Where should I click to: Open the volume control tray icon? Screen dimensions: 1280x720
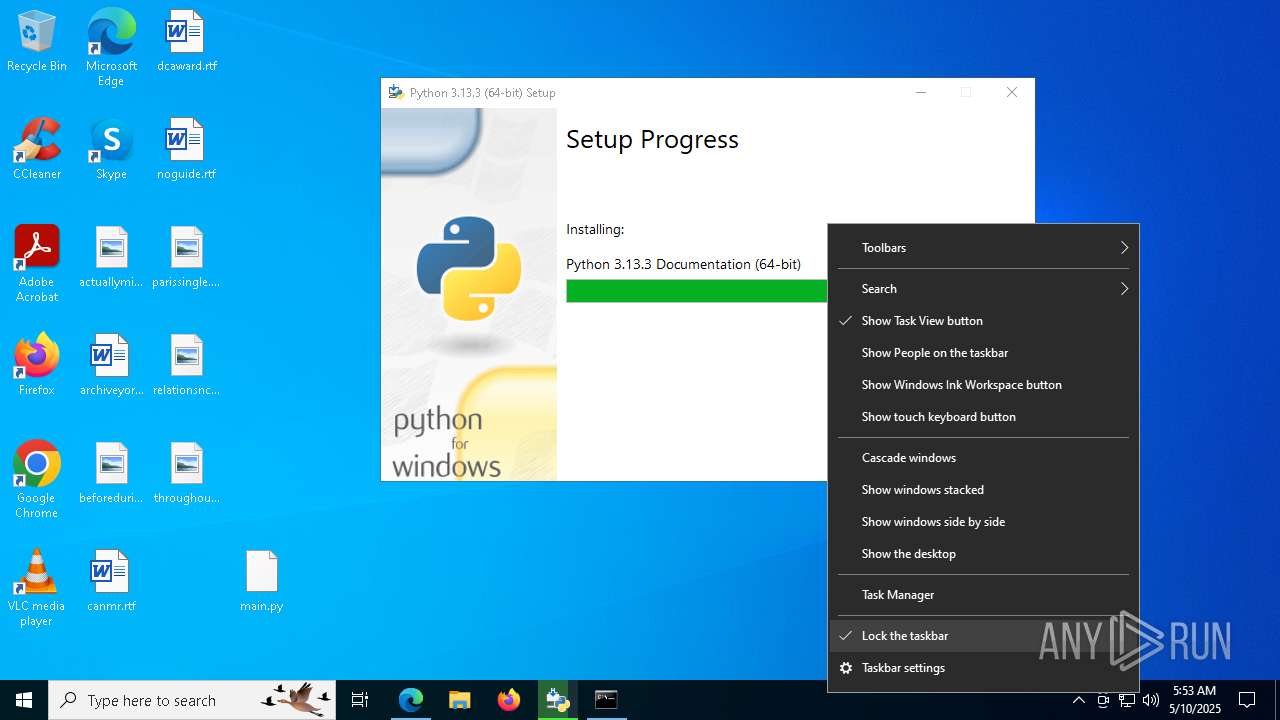tap(1150, 700)
